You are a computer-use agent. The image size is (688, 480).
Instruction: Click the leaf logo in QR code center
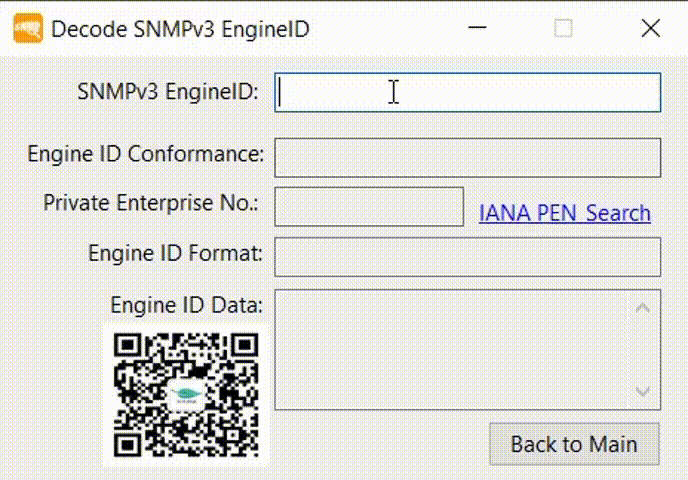(186, 393)
